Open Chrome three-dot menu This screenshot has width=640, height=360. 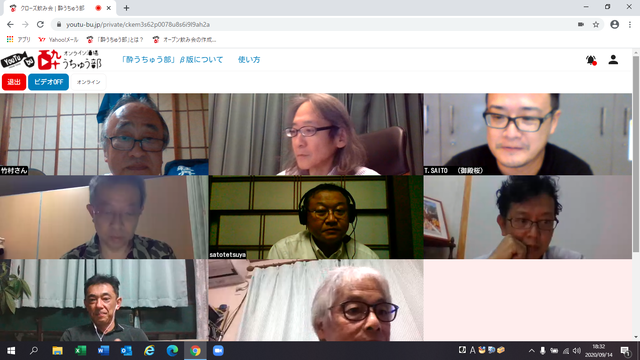point(630,24)
